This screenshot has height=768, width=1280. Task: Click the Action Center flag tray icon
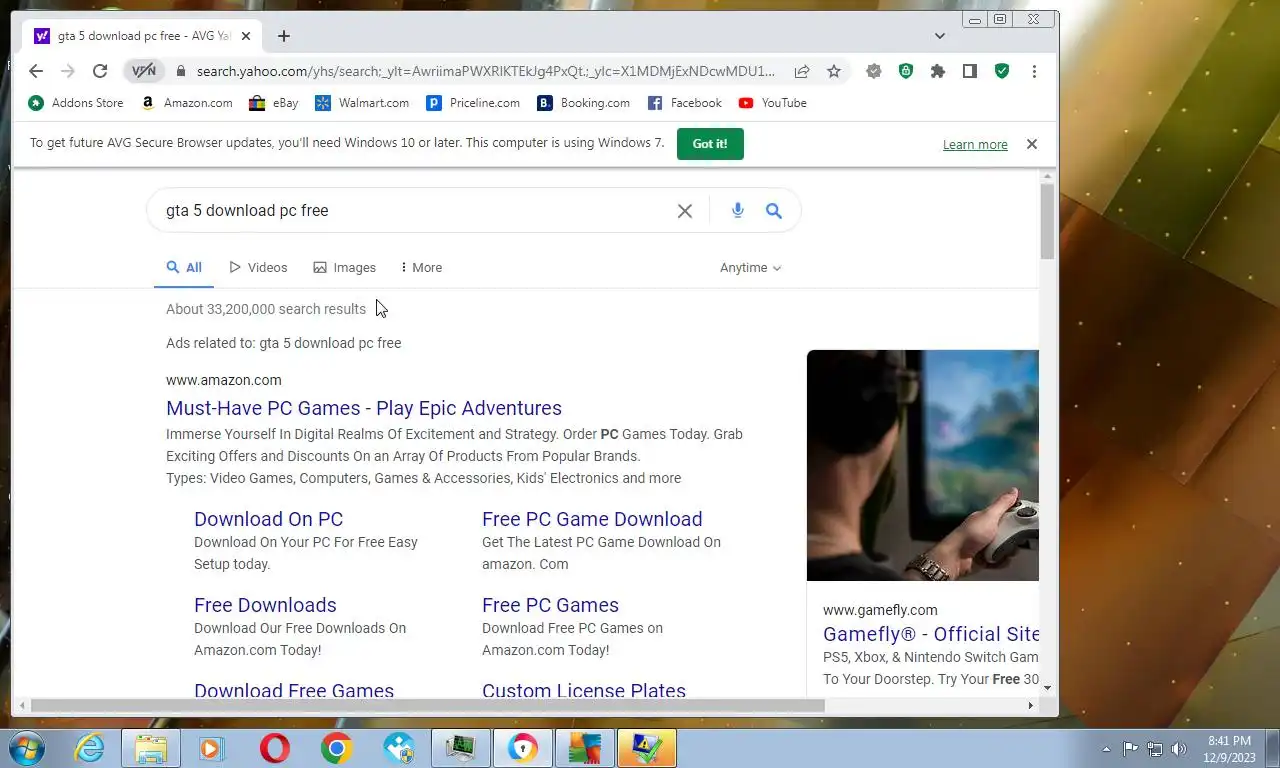pos(1130,748)
